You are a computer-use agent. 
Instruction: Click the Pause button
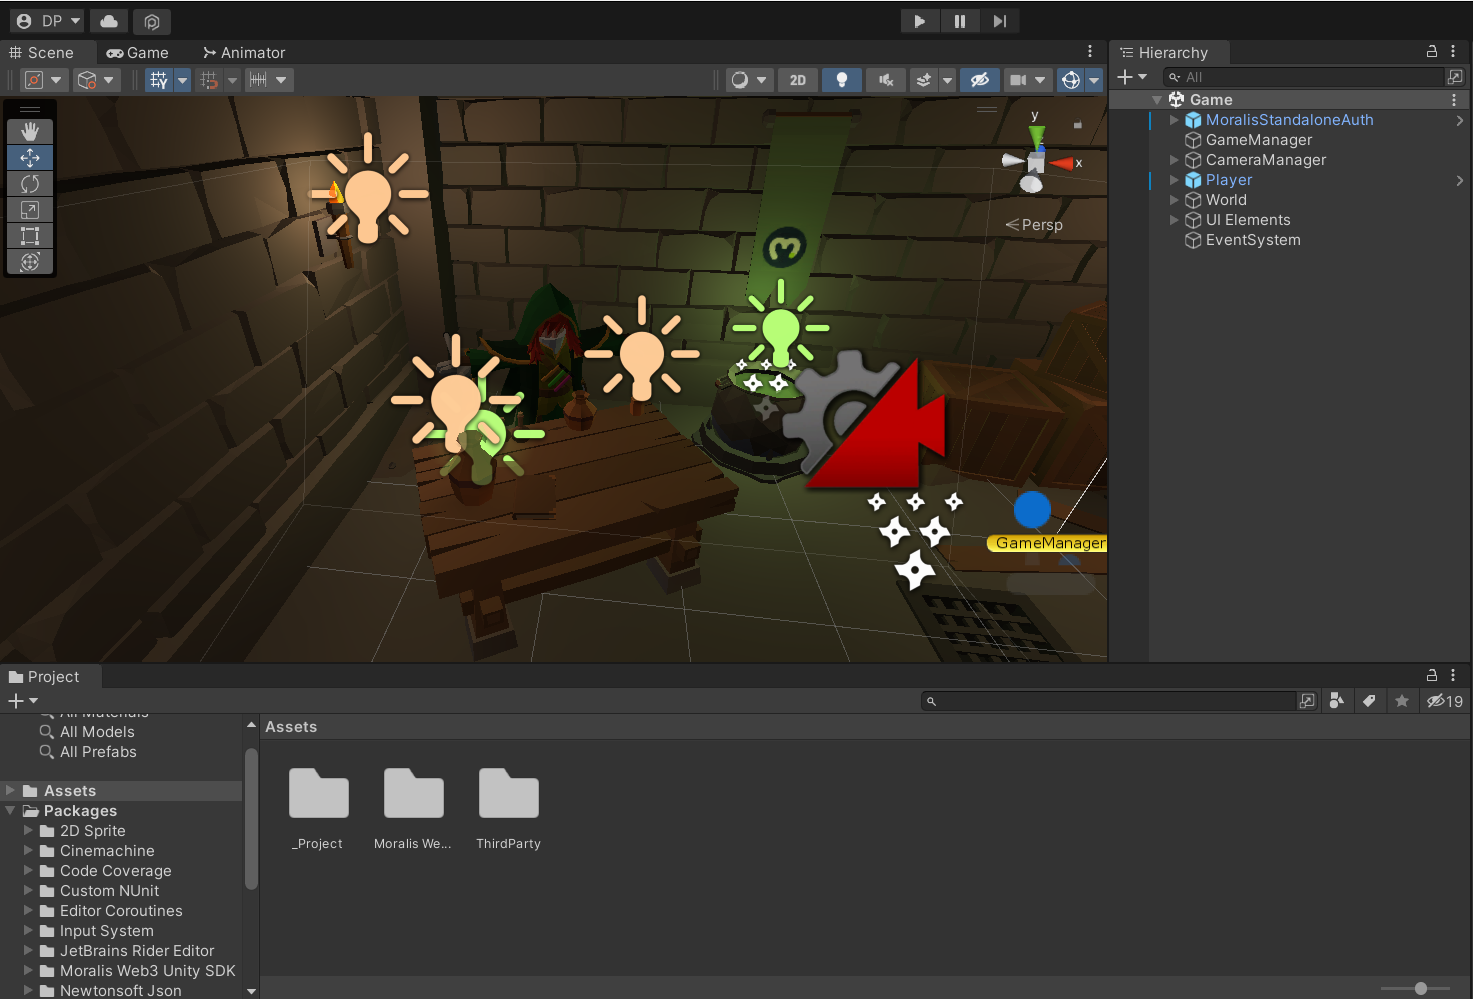[960, 21]
